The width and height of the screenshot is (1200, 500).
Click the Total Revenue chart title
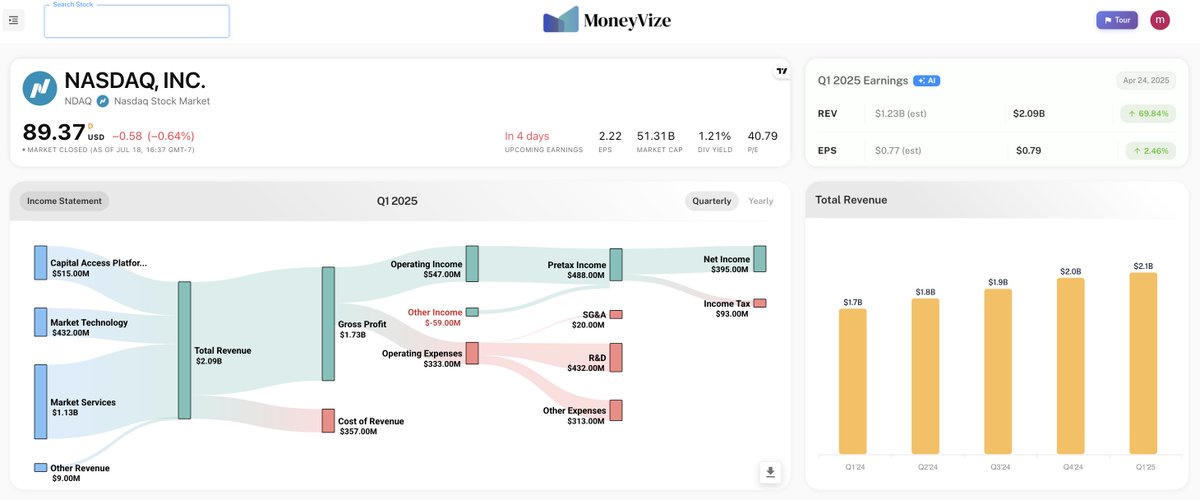[851, 200]
